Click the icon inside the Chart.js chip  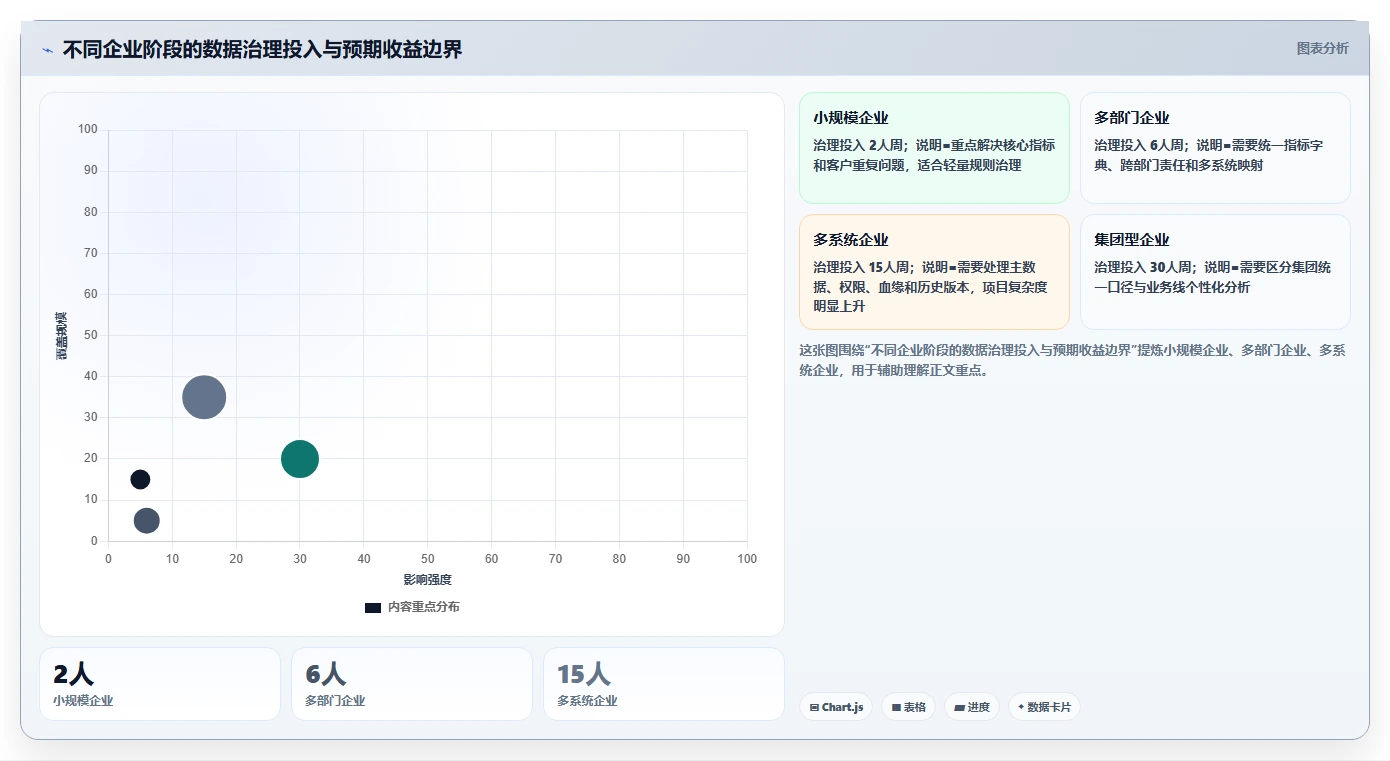pos(814,707)
